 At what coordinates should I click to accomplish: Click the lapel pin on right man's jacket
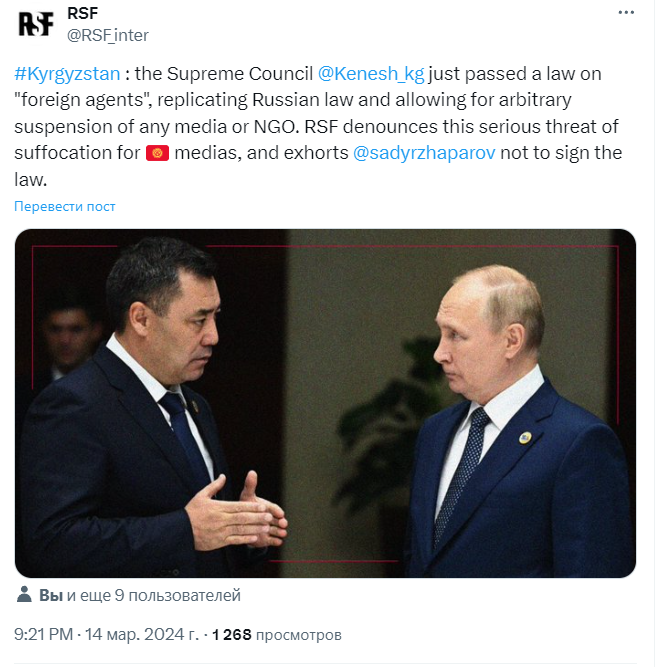524,437
